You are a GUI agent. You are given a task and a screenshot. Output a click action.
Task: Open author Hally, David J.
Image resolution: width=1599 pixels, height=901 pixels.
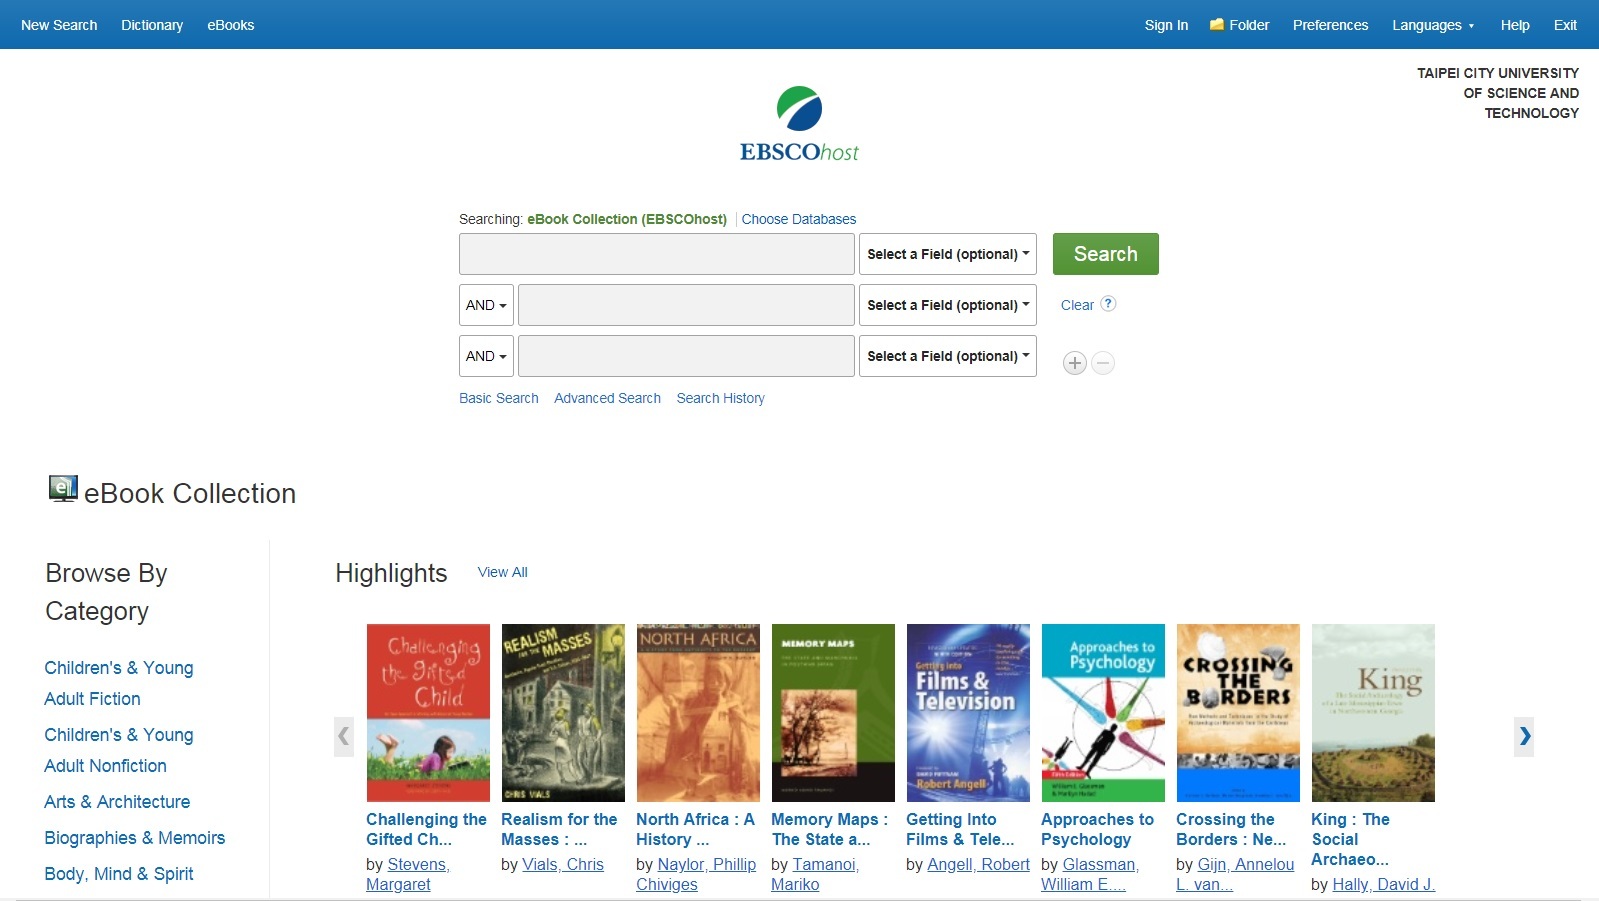pos(1384,884)
